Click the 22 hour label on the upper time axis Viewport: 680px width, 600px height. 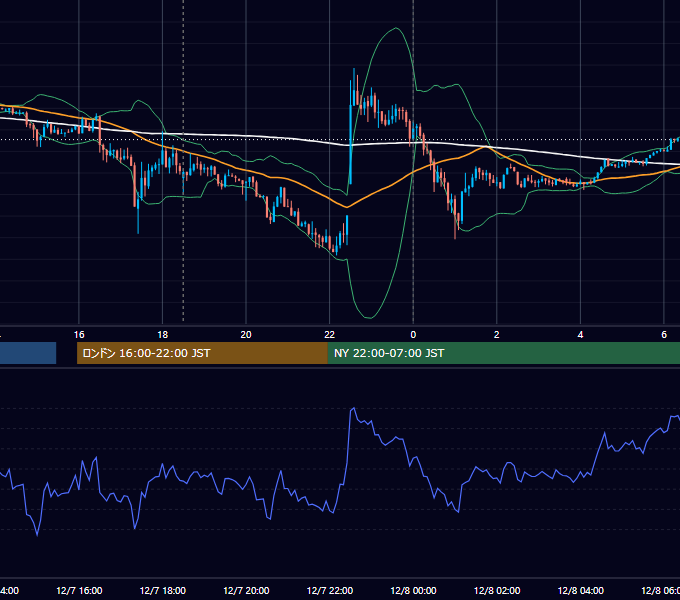coord(330,335)
